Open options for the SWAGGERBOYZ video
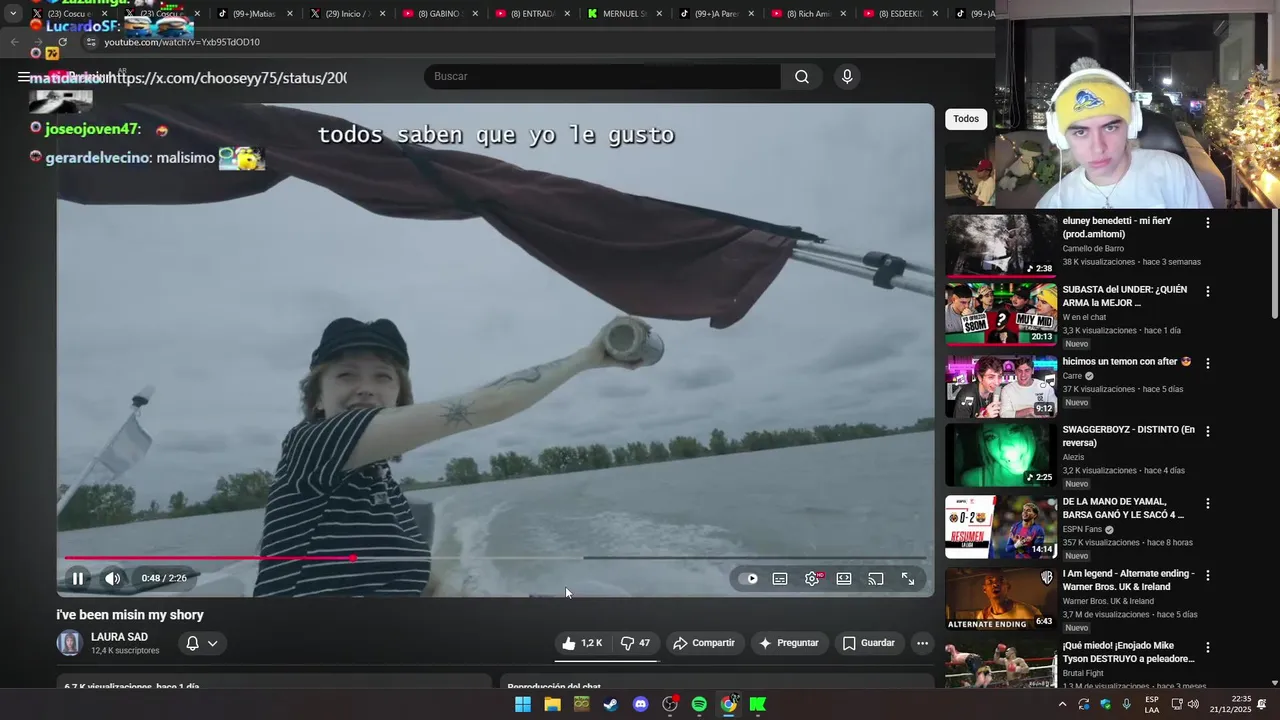Screen dimensions: 1280x720 coord(1207,432)
